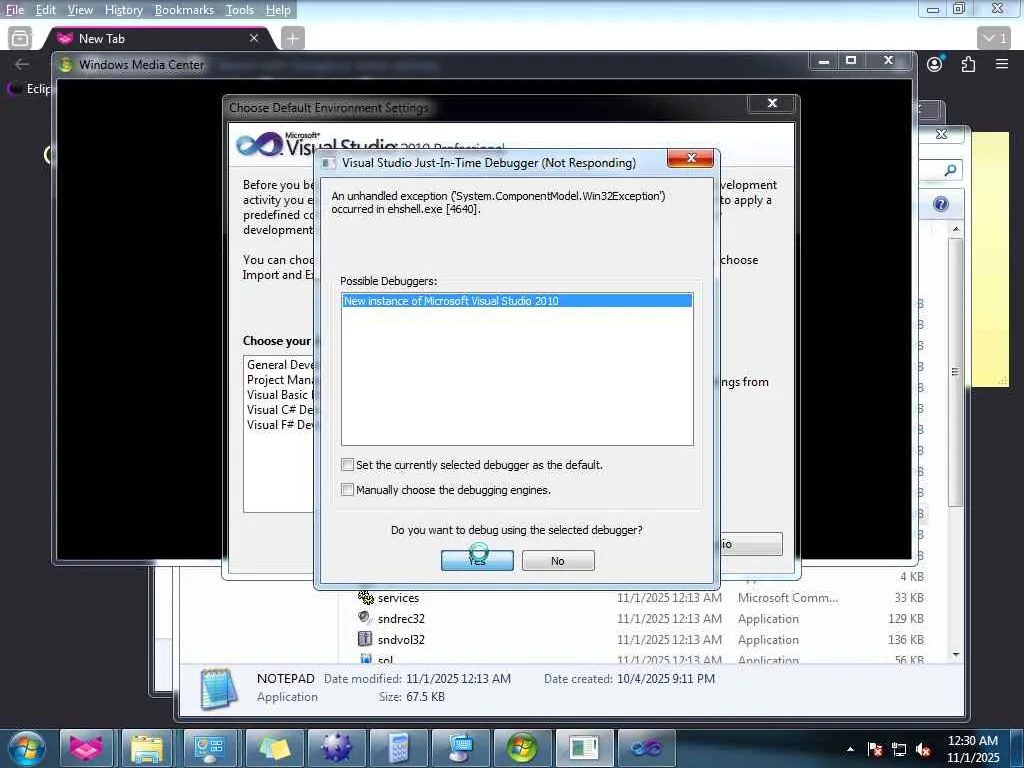Open the browser account profile icon

tap(935, 64)
